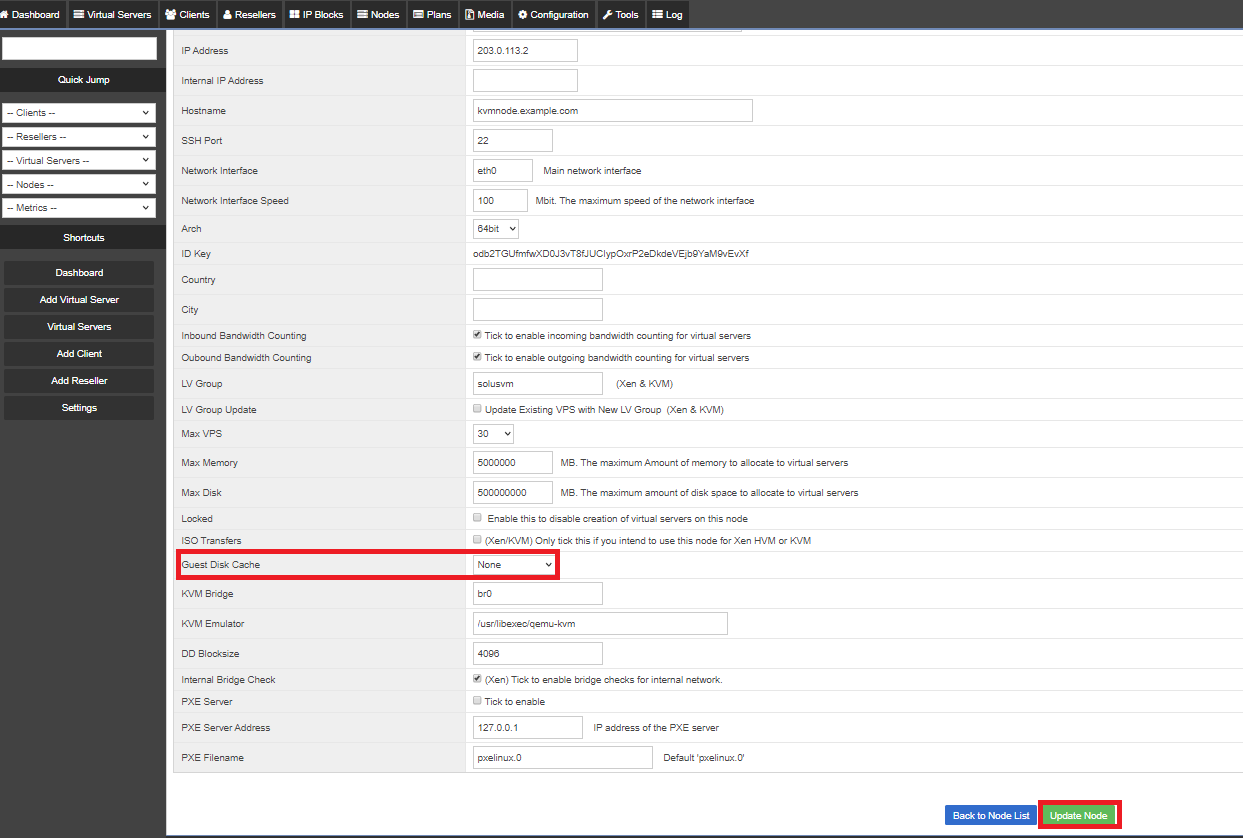The width and height of the screenshot is (1243, 838).
Task: Open the Log tab
Action: point(667,14)
